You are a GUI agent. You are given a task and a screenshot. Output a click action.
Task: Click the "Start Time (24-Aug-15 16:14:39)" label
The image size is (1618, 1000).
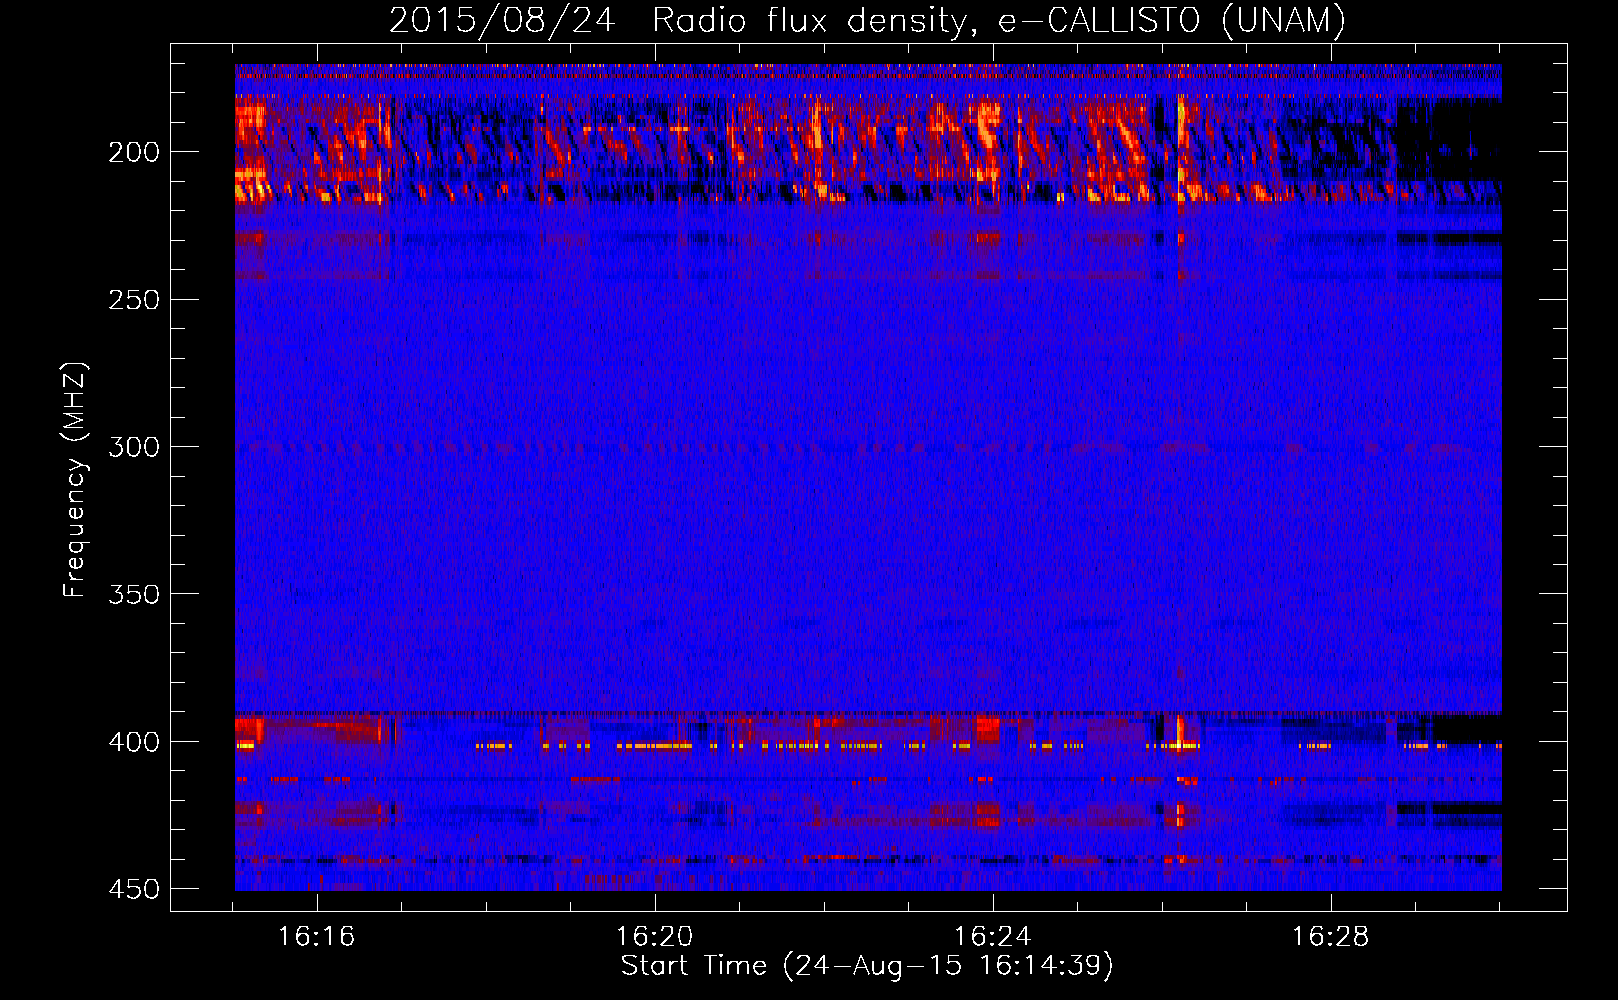(x=867, y=966)
